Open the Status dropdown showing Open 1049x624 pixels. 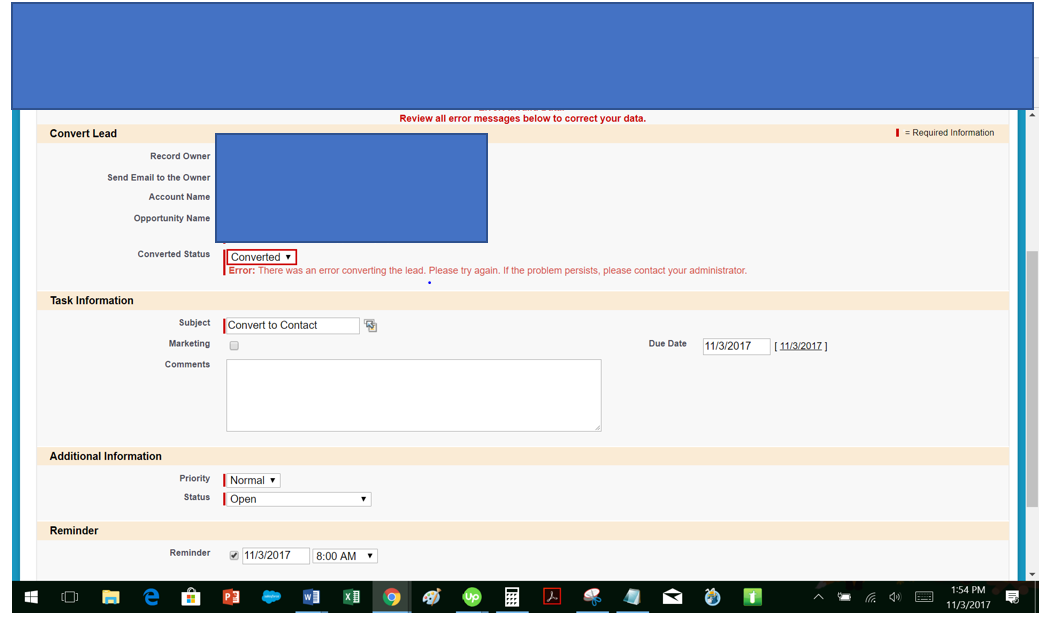298,500
